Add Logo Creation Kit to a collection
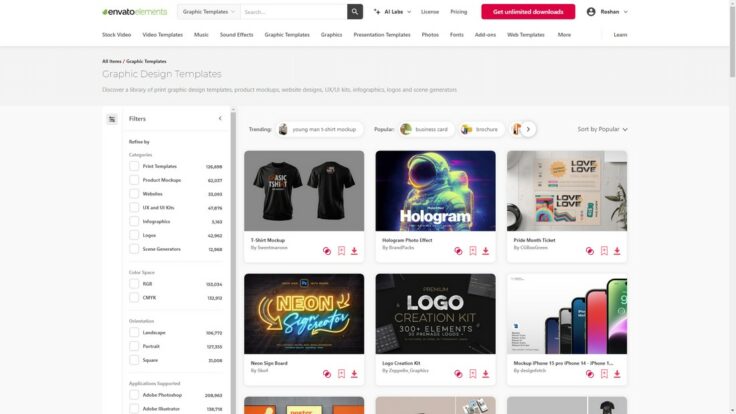Viewport: 736px width, 414px height. click(458, 374)
